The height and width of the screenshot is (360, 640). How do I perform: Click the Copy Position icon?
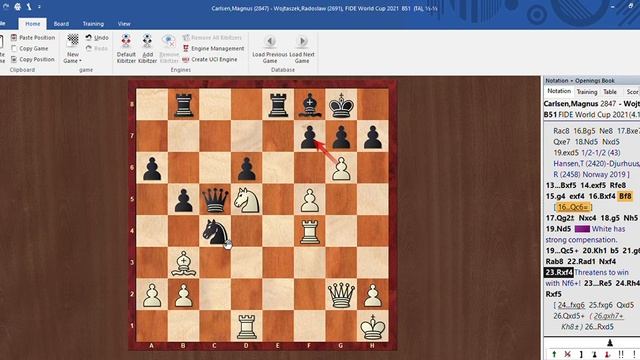(14, 59)
